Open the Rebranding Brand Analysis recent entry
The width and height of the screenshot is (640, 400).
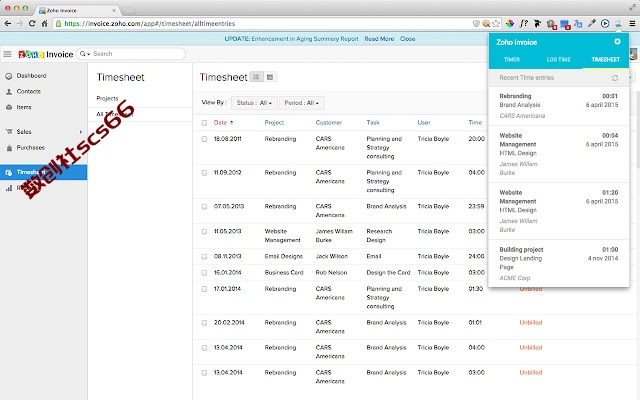coord(558,106)
